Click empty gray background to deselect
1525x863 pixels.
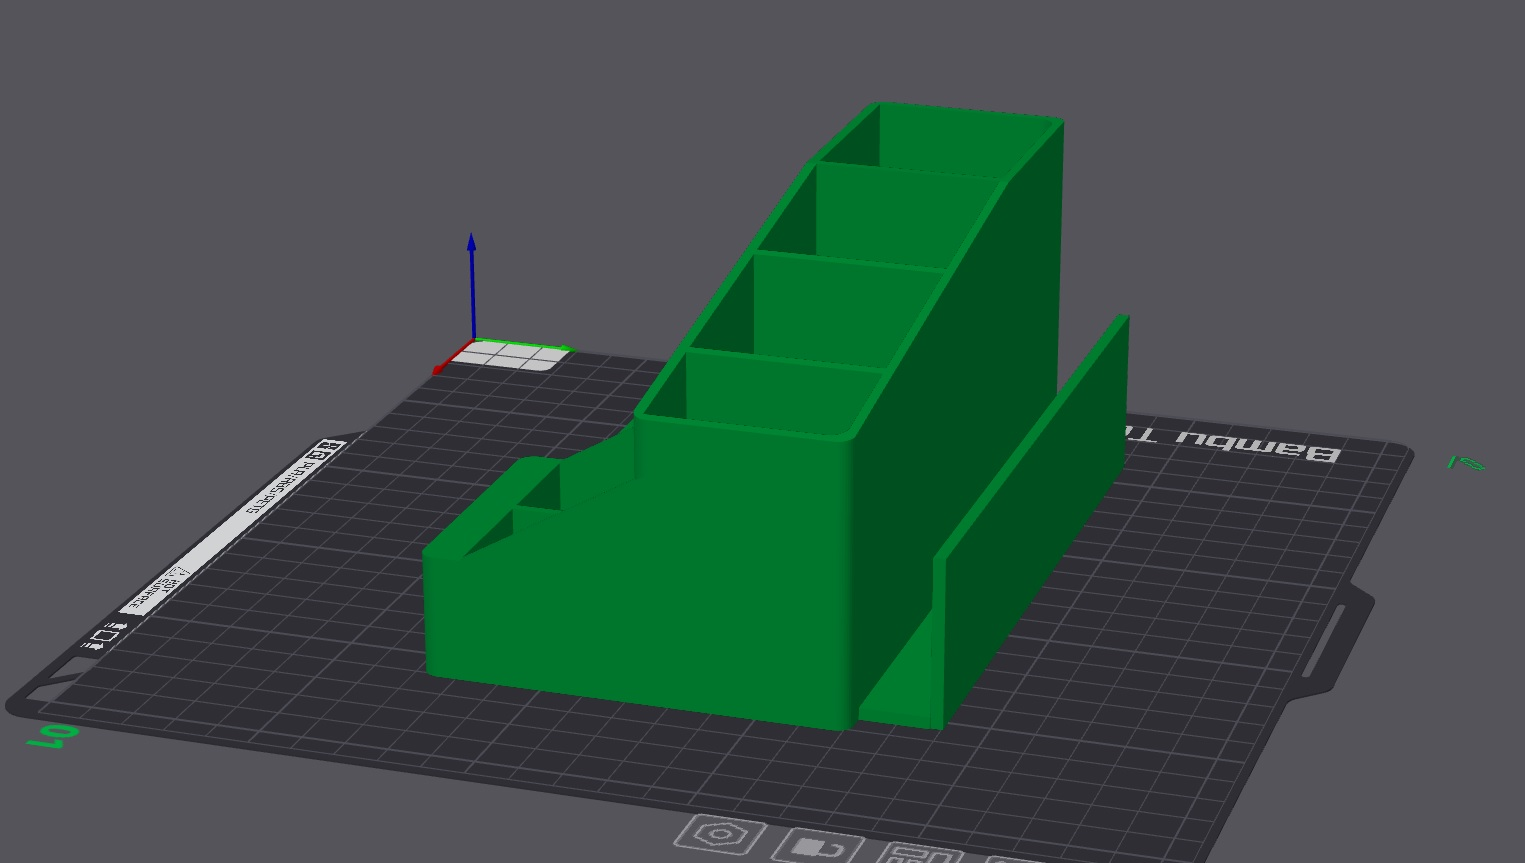250,150
